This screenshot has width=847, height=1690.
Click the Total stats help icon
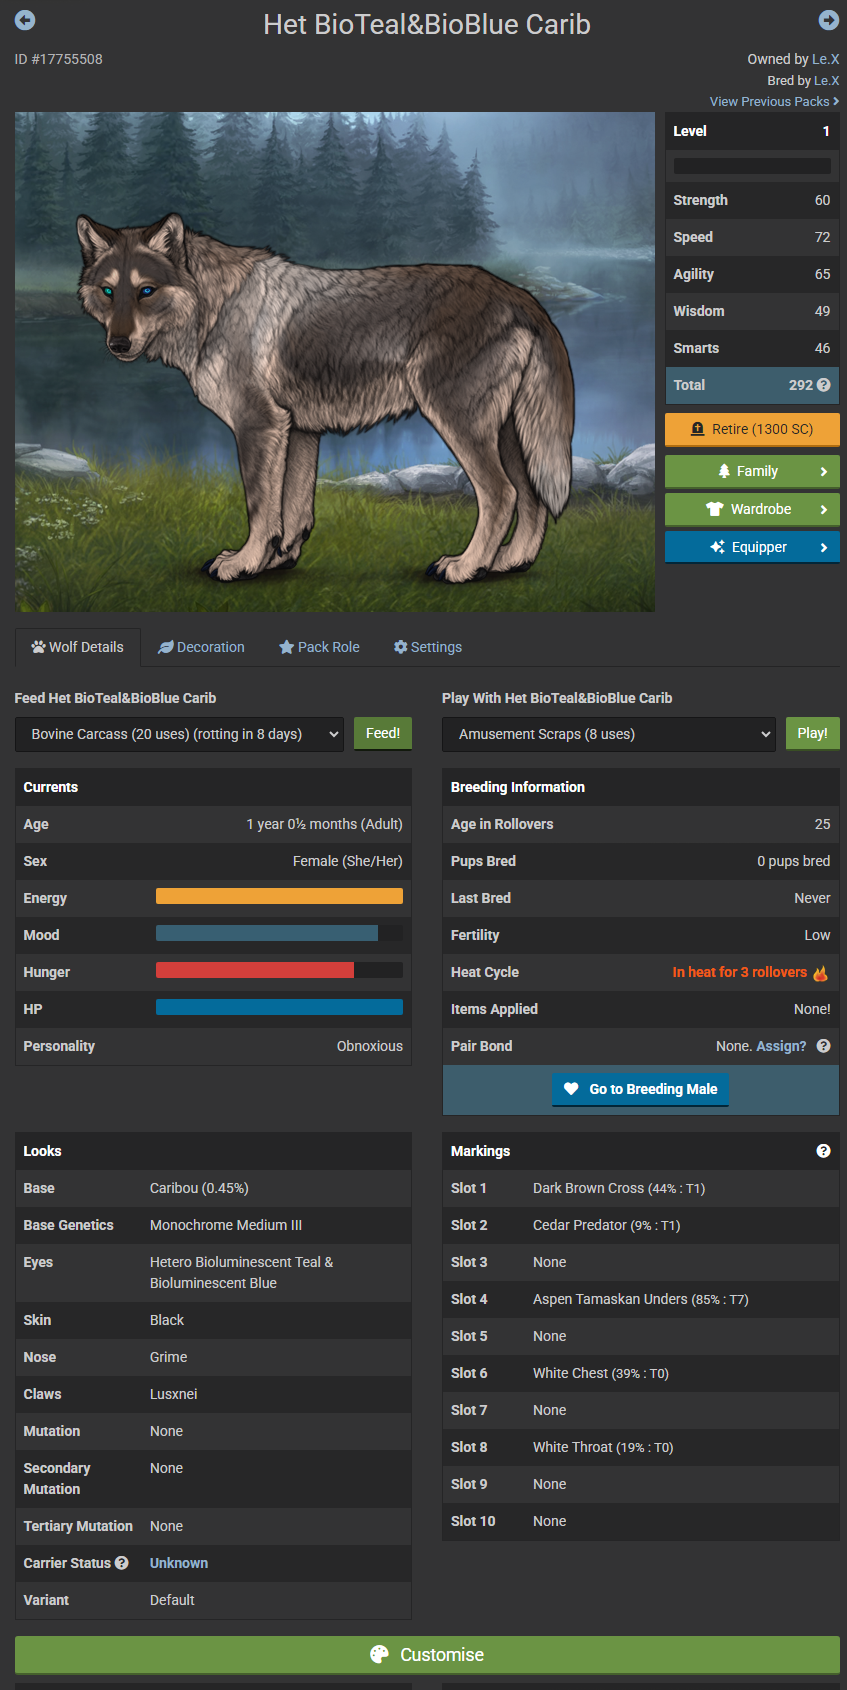824,385
